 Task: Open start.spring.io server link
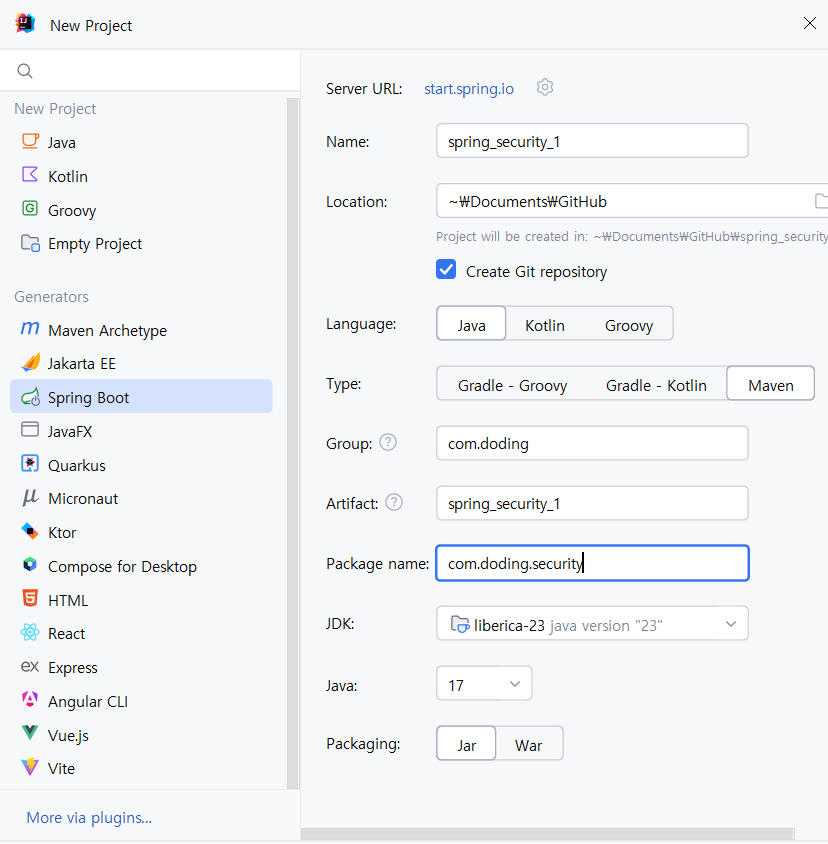pyautogui.click(x=469, y=88)
